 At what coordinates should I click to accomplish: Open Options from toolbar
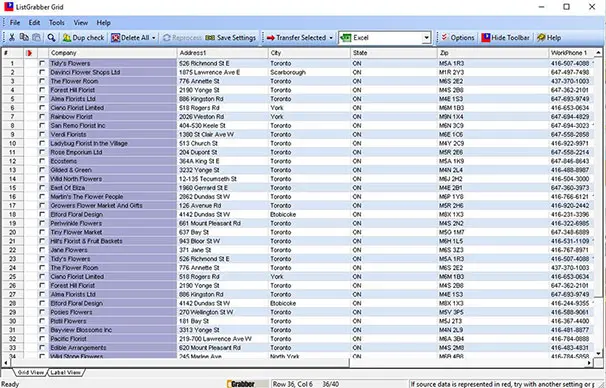(x=458, y=37)
